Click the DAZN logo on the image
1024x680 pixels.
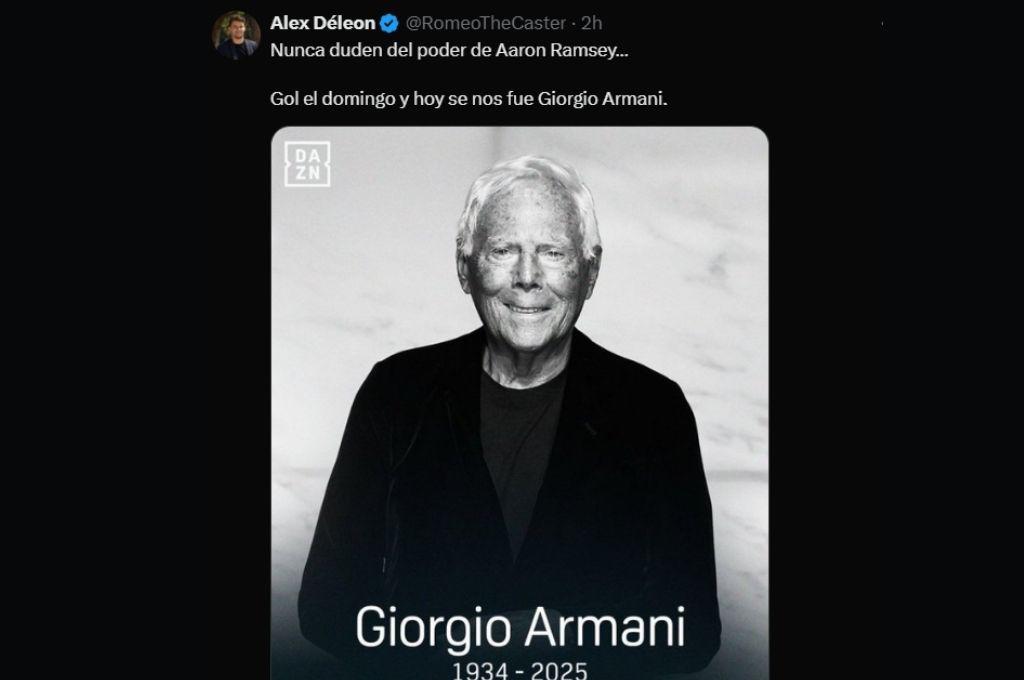click(x=307, y=164)
